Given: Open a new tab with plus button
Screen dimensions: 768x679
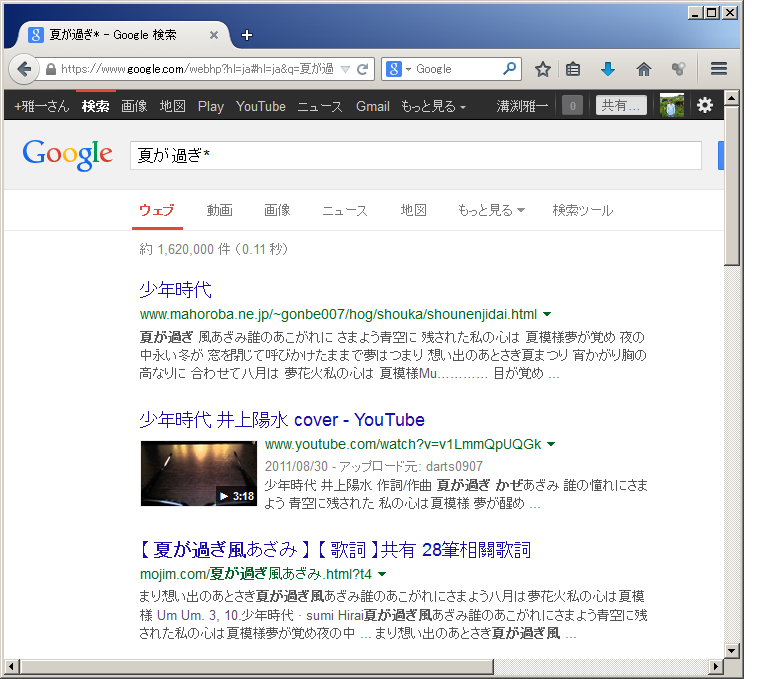Looking at the screenshot, I should tap(247, 35).
